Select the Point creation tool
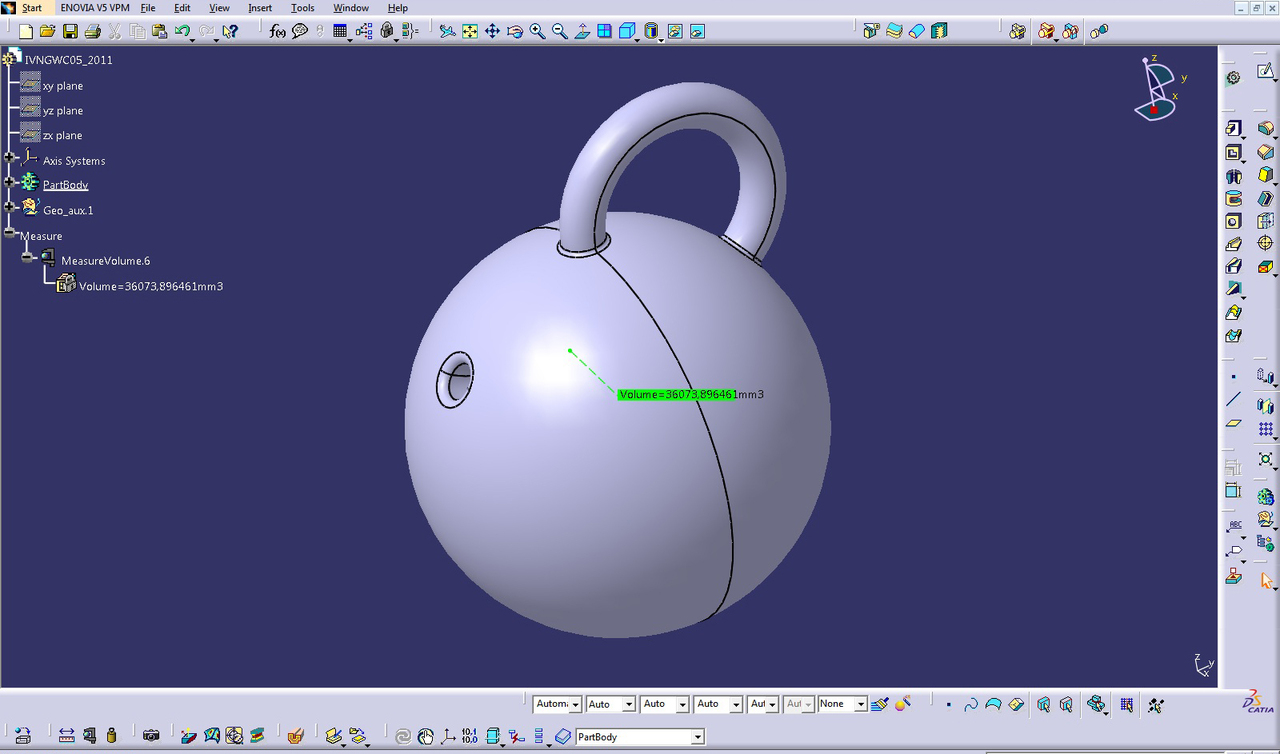The width and height of the screenshot is (1280, 754). click(1233, 377)
